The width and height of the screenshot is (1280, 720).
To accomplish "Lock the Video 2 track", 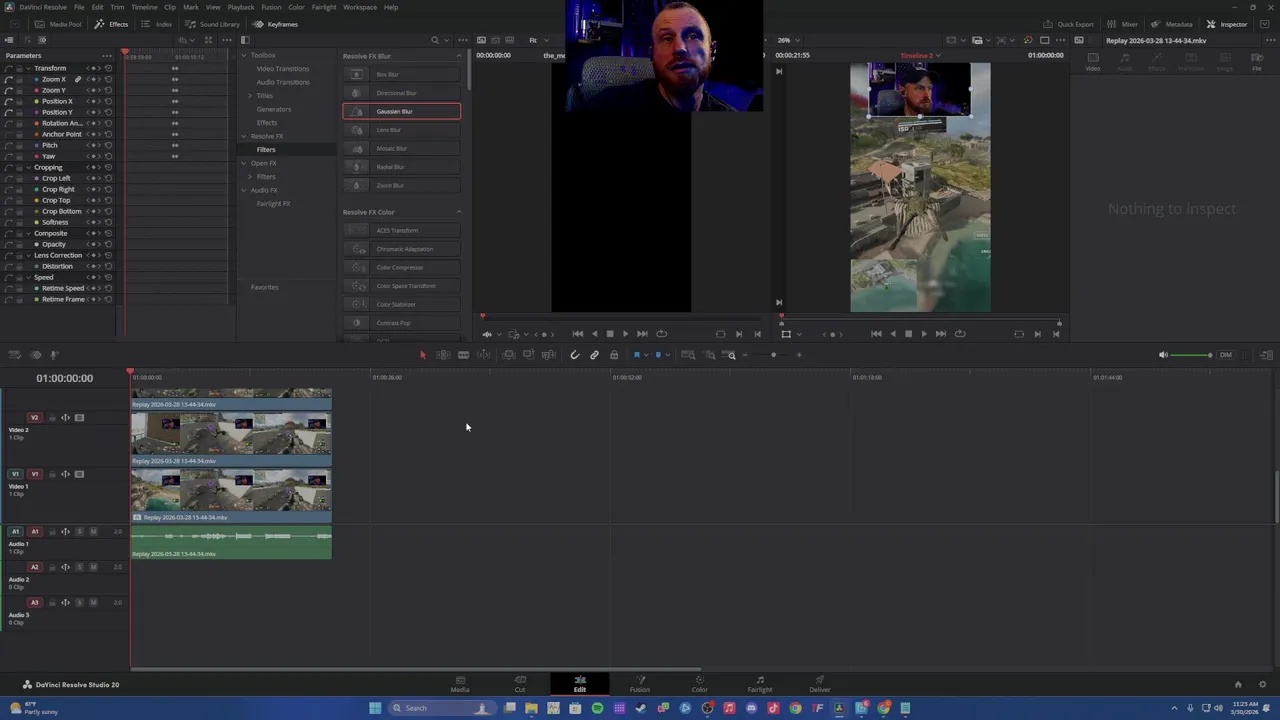I will tap(51, 418).
